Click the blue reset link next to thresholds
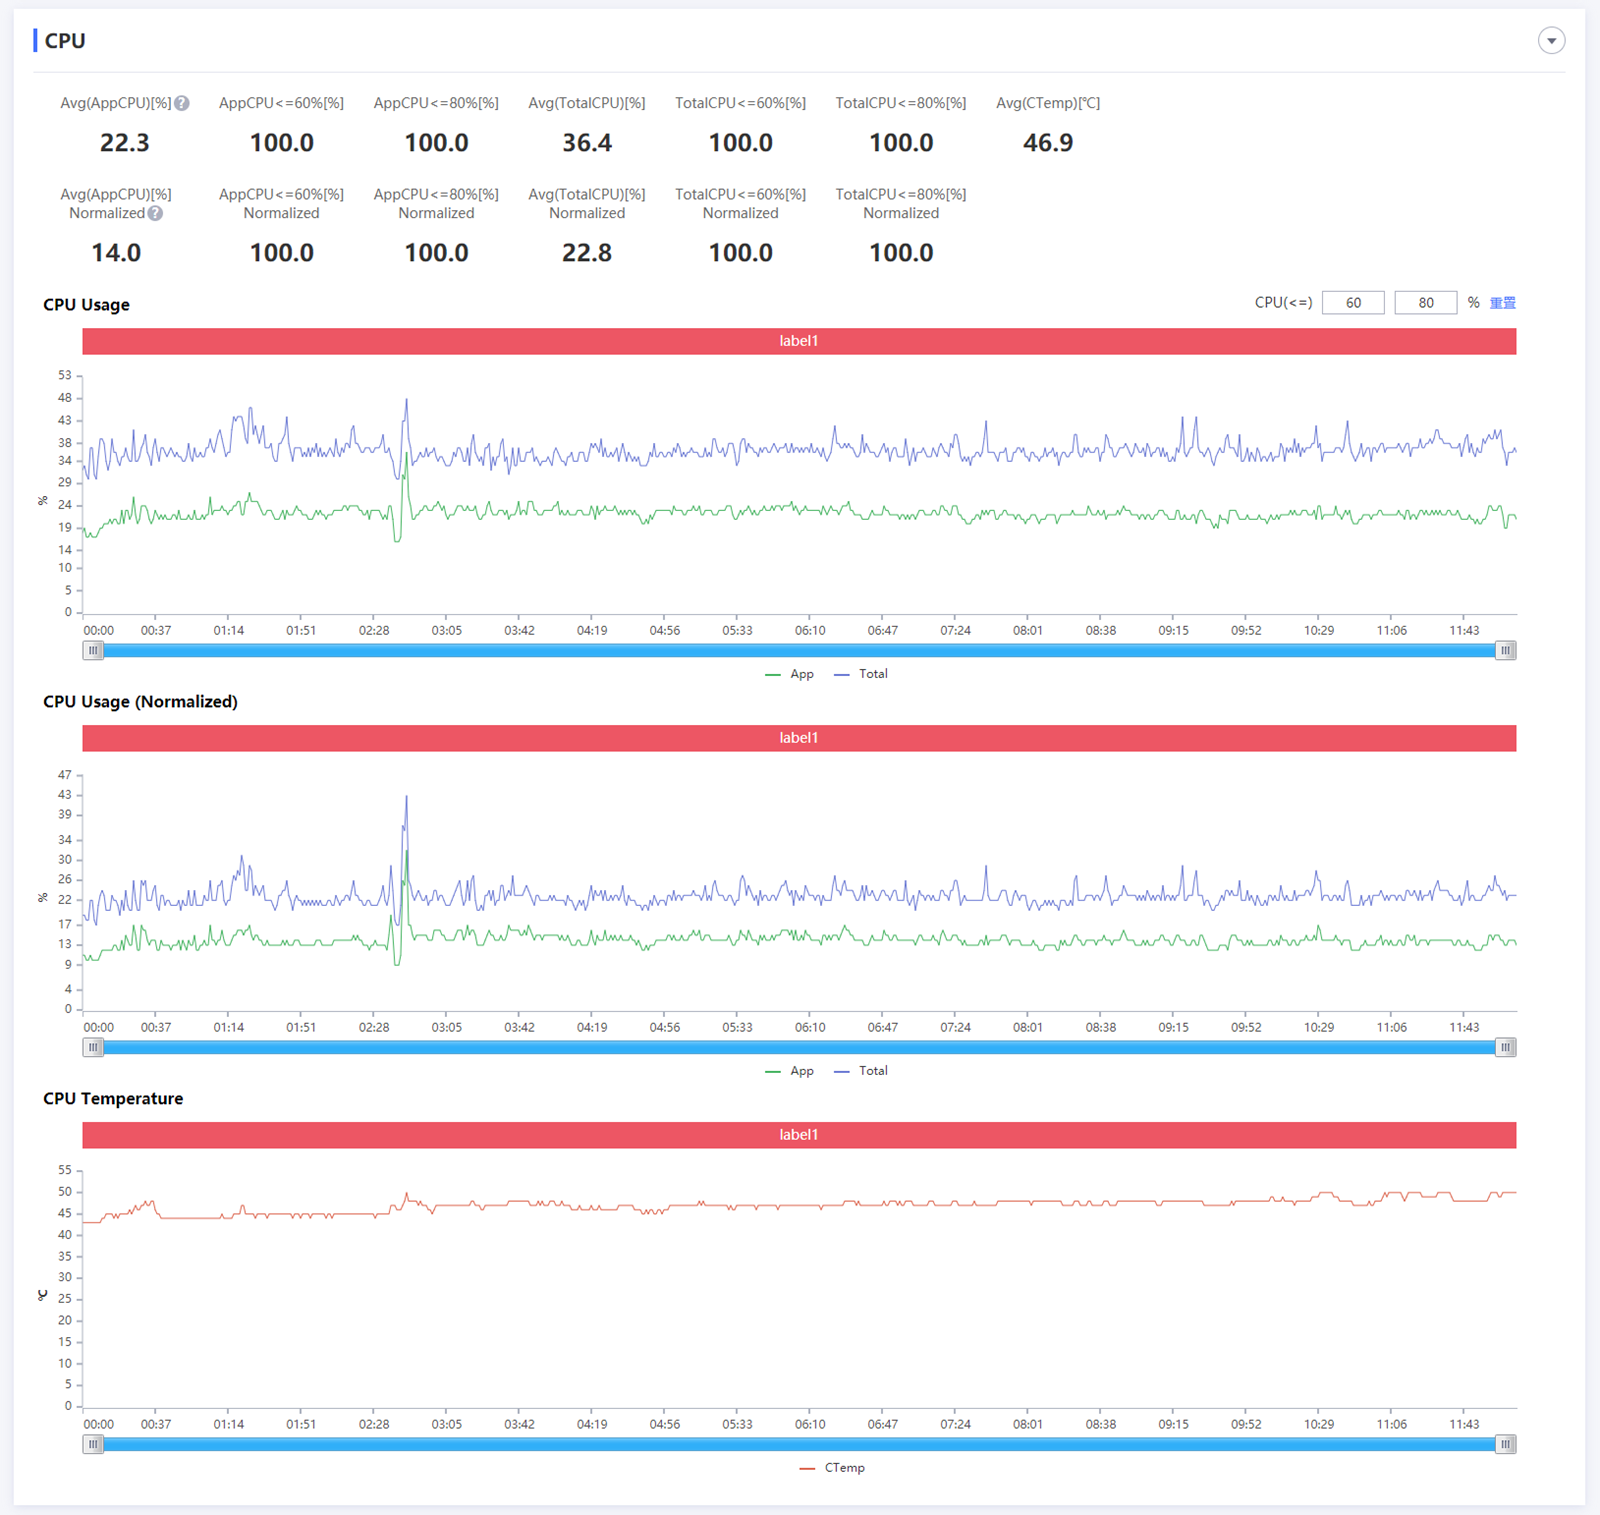The height and width of the screenshot is (1515, 1600). click(1502, 303)
